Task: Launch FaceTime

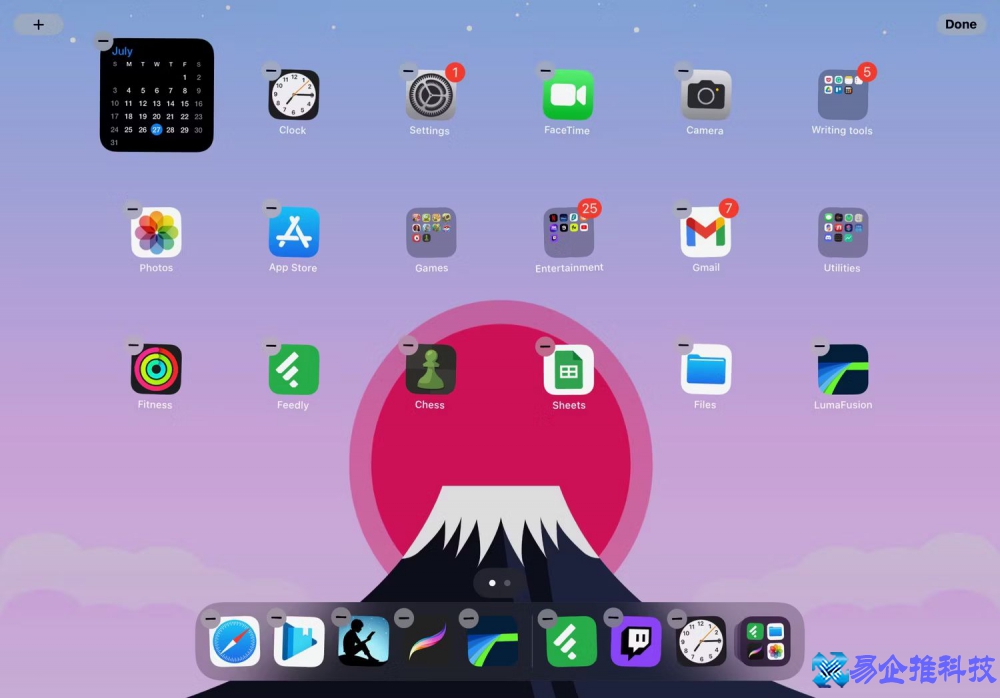Action: [x=567, y=95]
